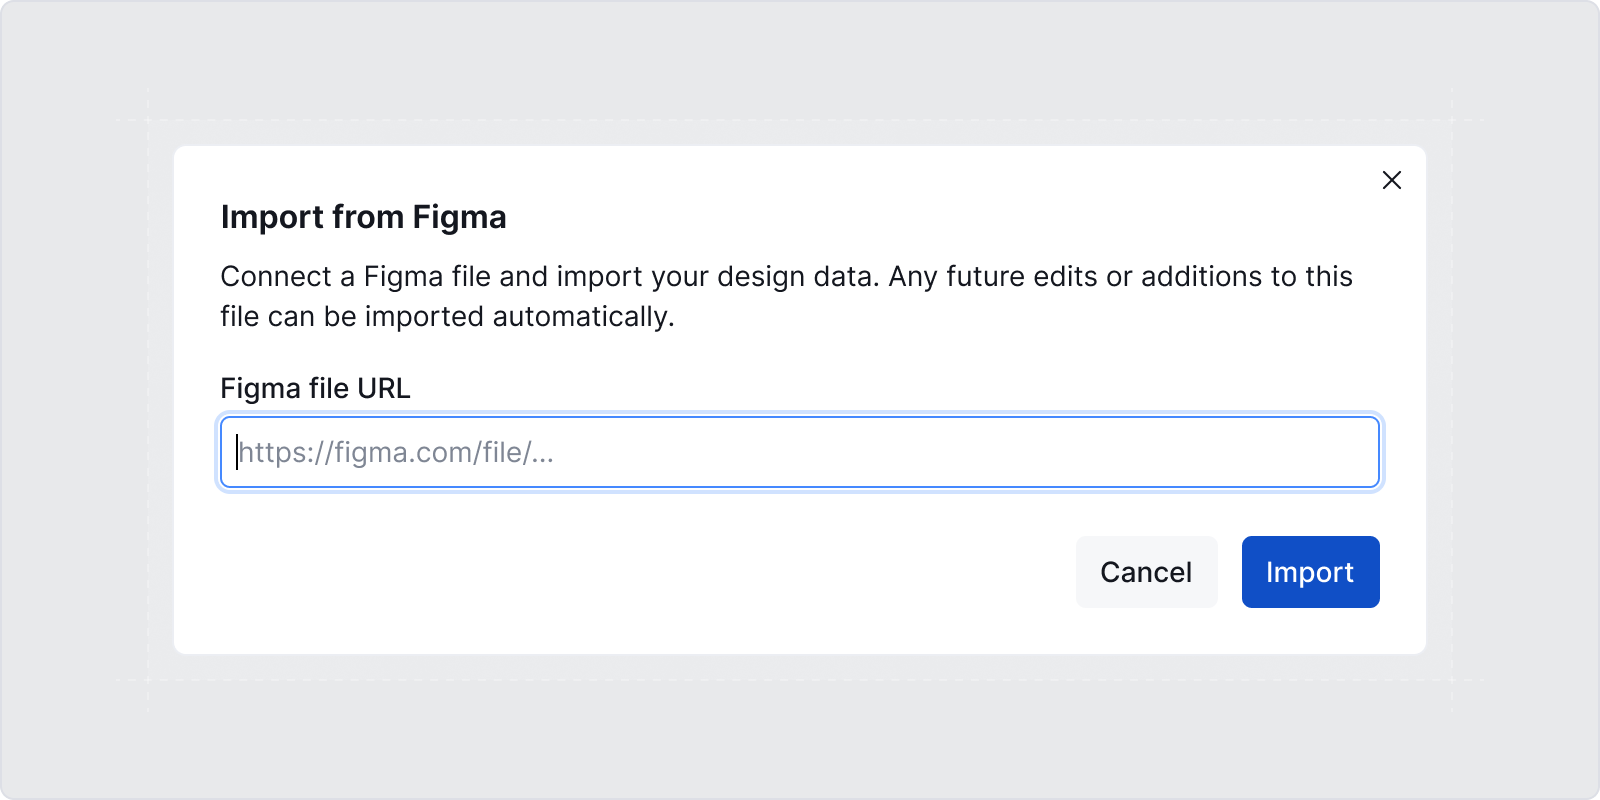Focus the URL input showing https://figma.com/file/...
The height and width of the screenshot is (800, 1600).
click(800, 452)
